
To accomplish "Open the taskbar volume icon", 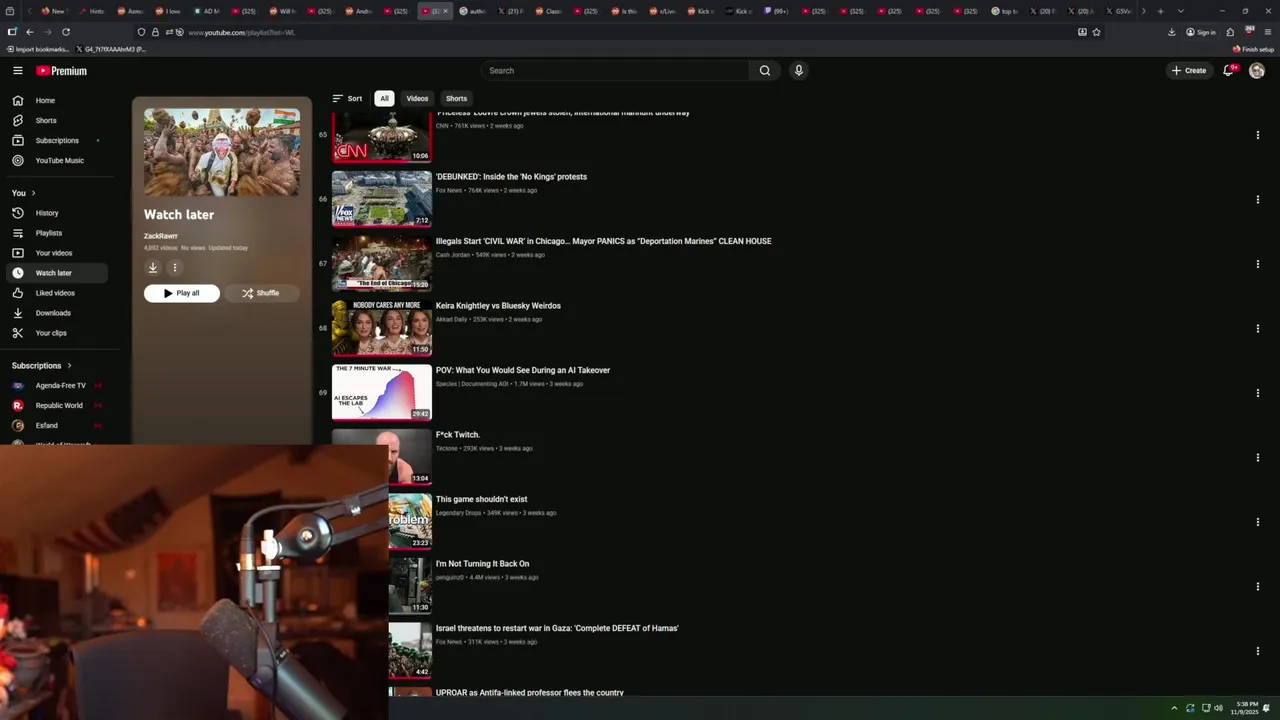I will pyautogui.click(x=1218, y=708).
